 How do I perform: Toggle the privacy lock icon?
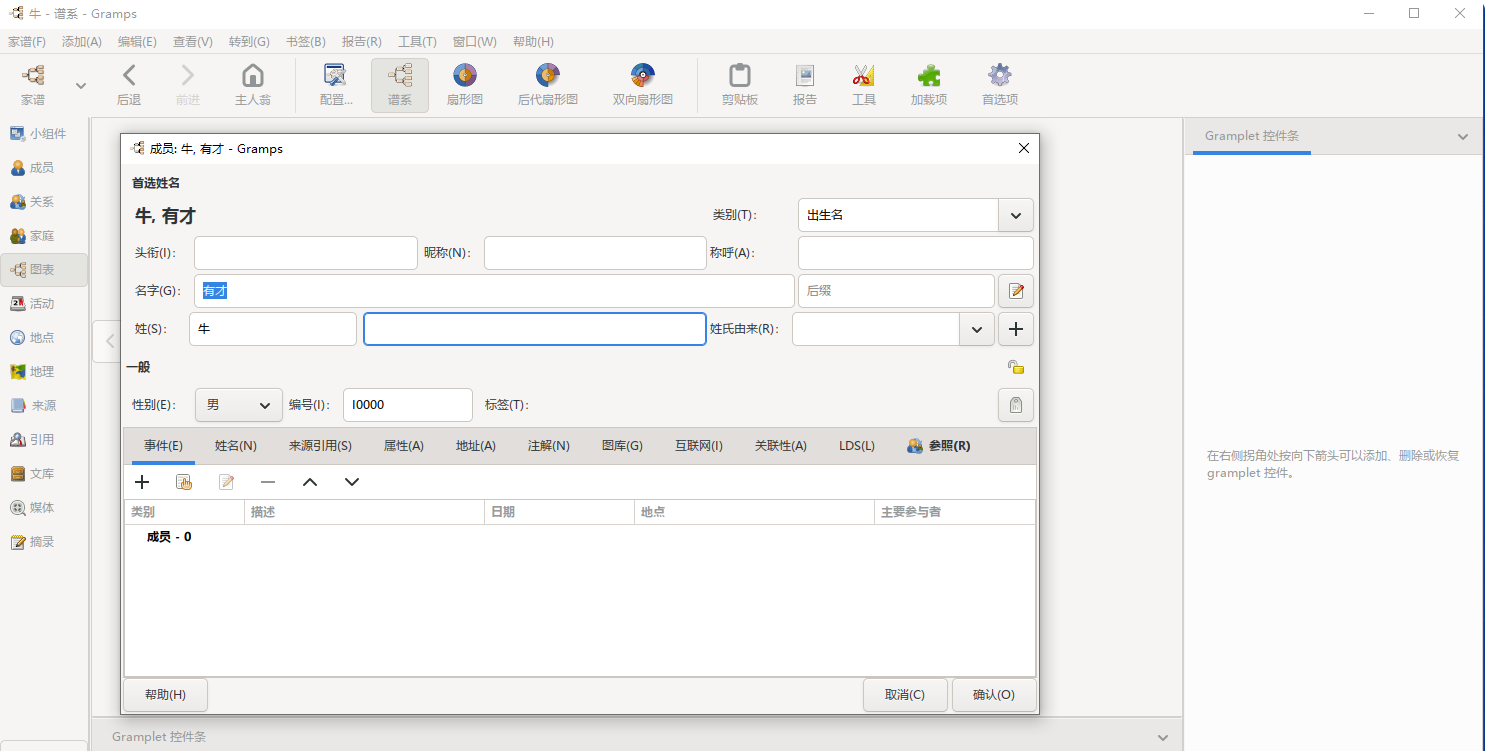click(x=1015, y=367)
